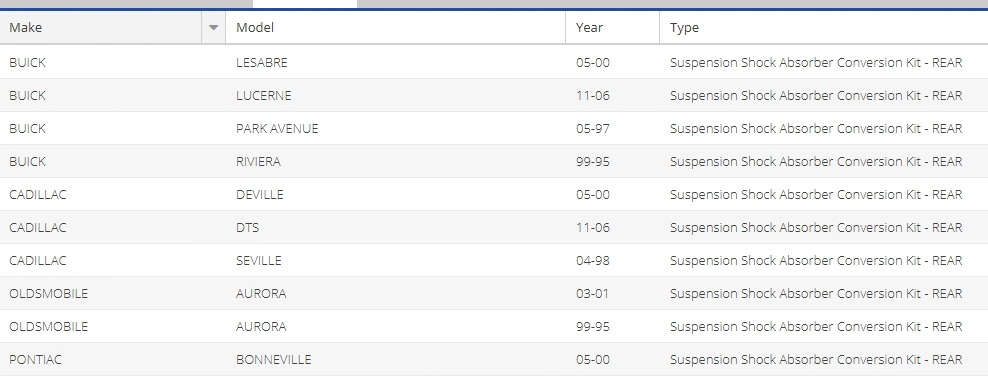988x392 pixels.
Task: Click the PONTIAC make cell
Action: pyautogui.click(x=35, y=359)
